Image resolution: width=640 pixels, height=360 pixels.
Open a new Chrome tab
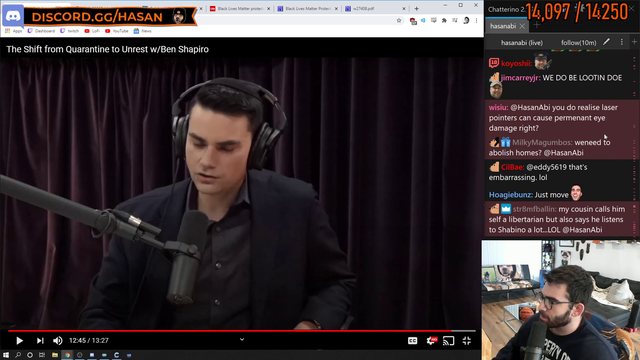pyautogui.click(x=416, y=9)
